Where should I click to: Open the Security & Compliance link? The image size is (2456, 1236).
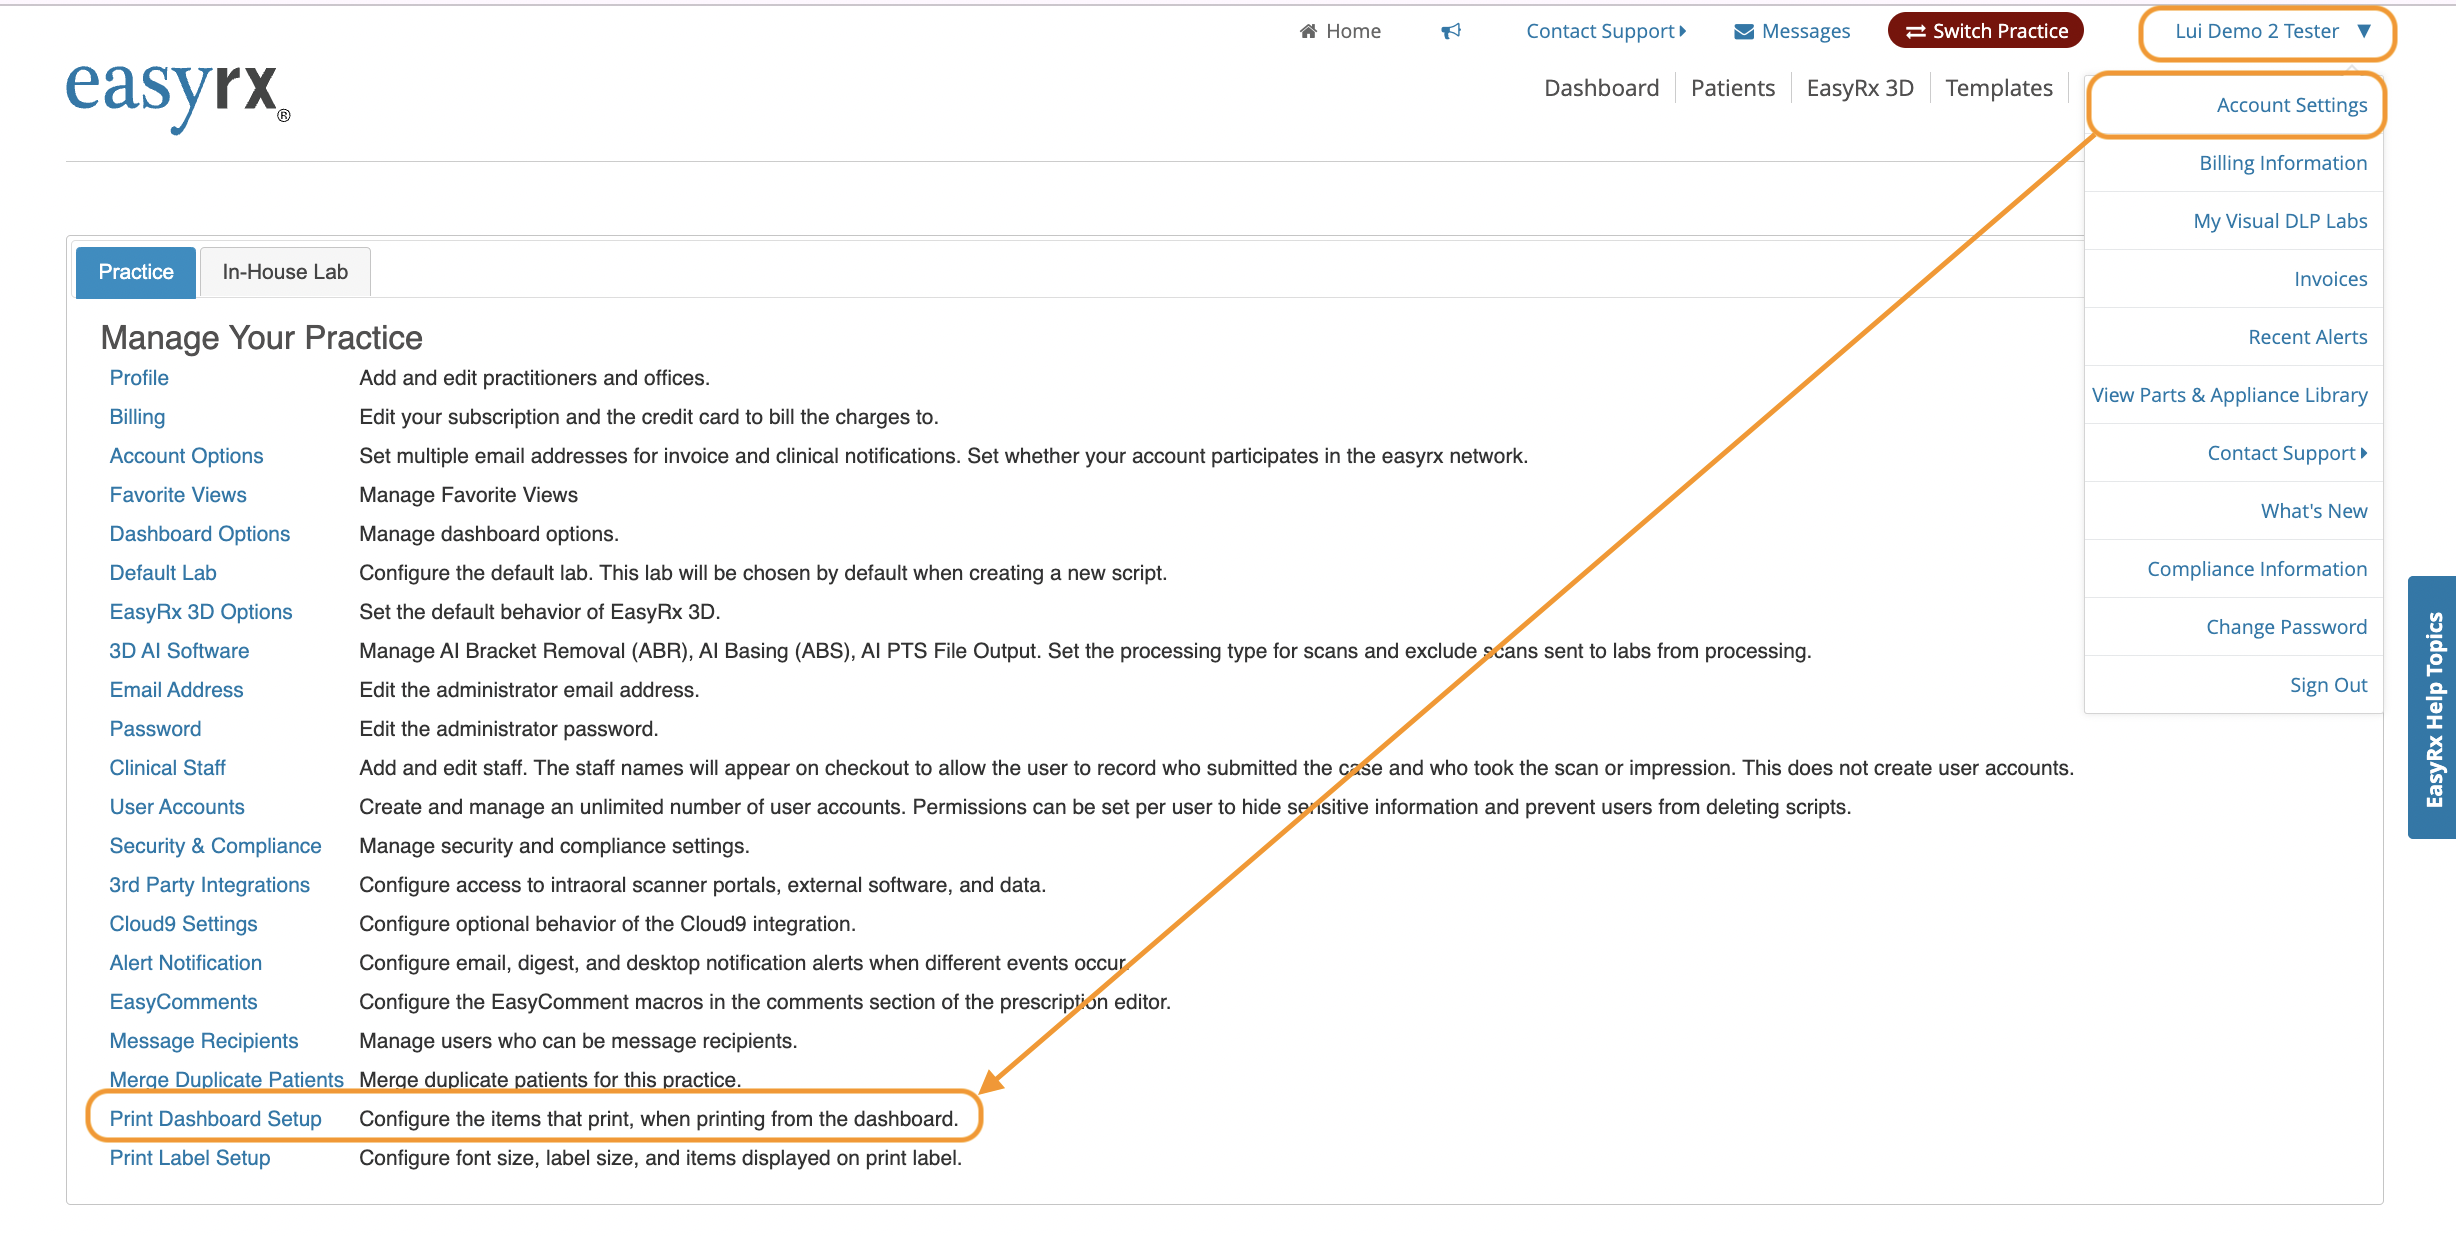pos(215,846)
